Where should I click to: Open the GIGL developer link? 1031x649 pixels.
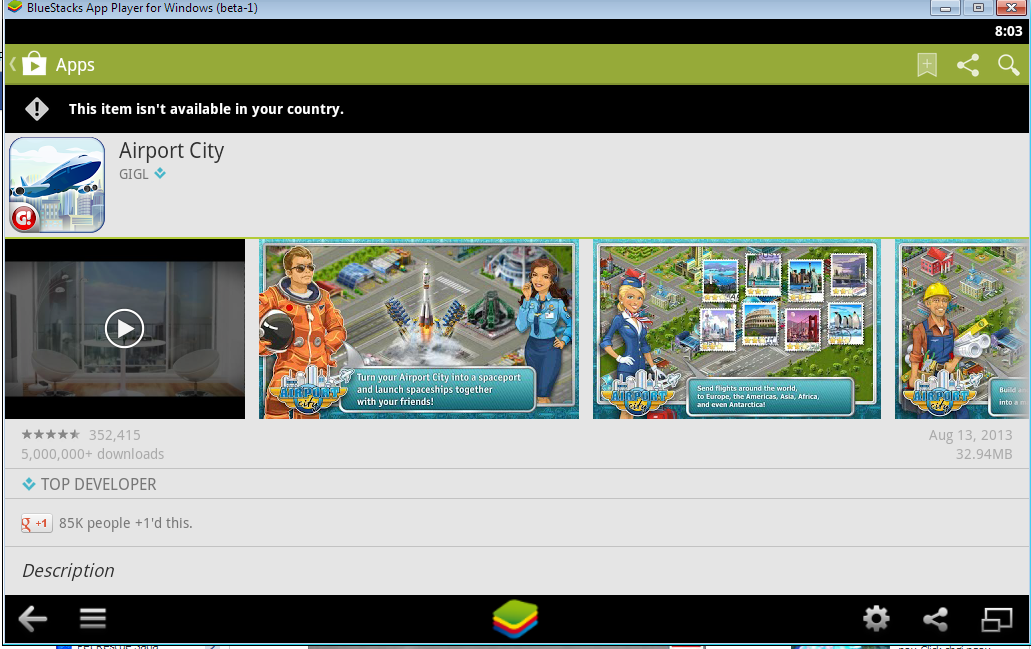coord(133,174)
